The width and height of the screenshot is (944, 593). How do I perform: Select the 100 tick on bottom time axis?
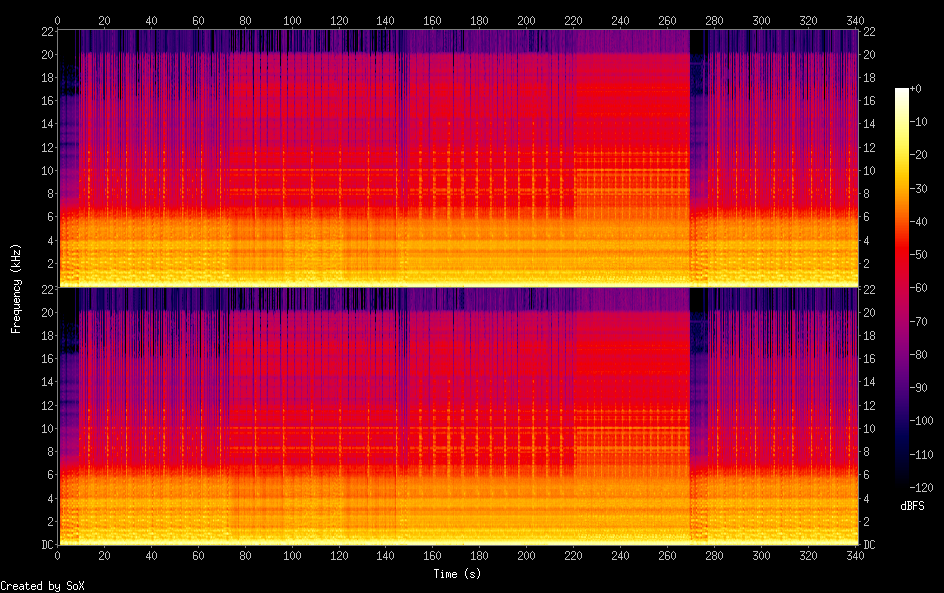click(x=292, y=555)
